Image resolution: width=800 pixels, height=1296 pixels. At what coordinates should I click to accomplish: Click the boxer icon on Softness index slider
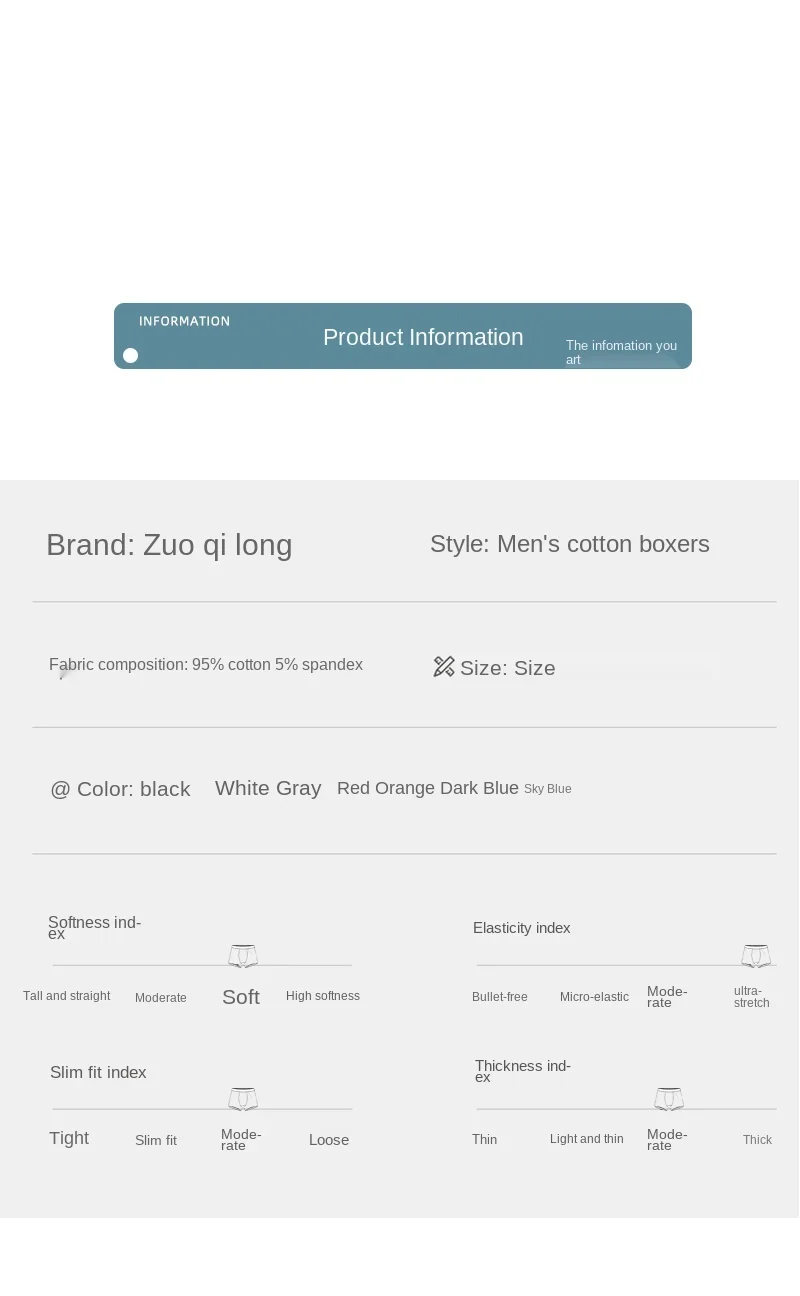[x=243, y=956]
